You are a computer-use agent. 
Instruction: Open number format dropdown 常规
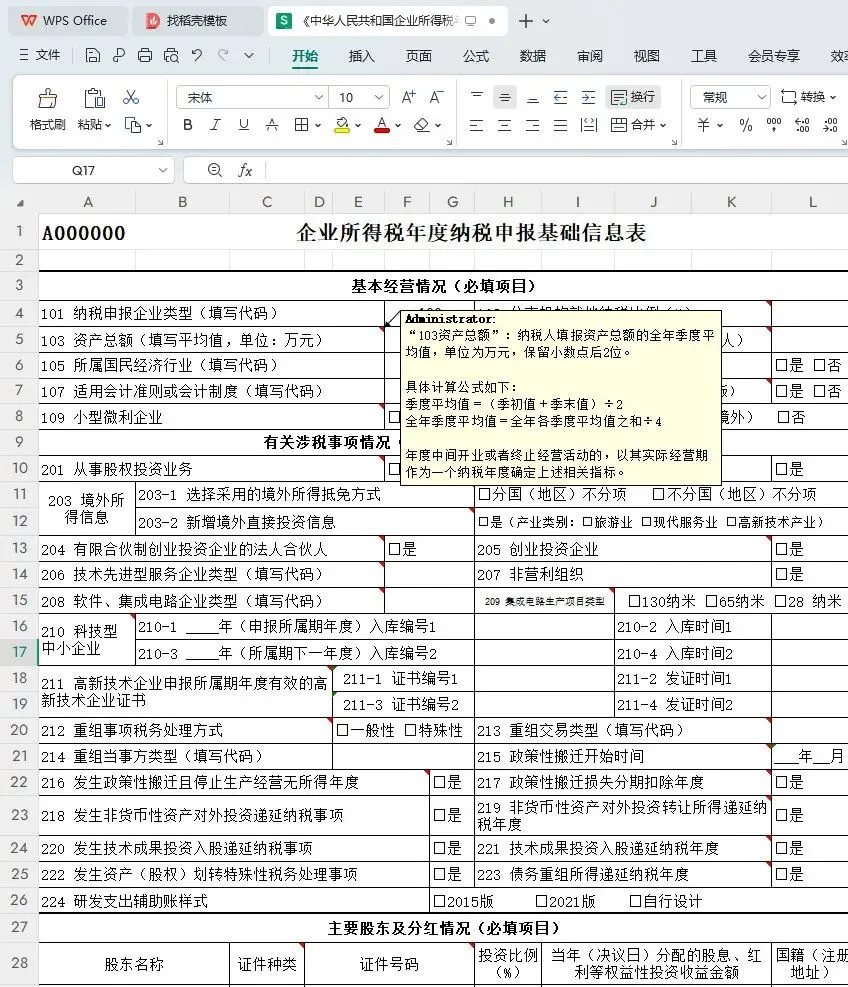[x=761, y=97]
